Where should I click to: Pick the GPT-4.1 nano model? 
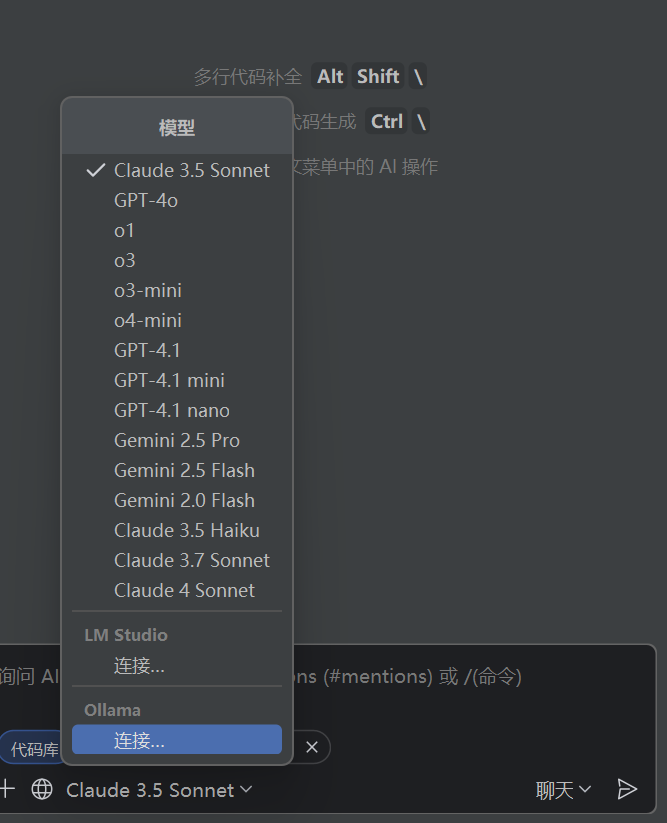(172, 411)
